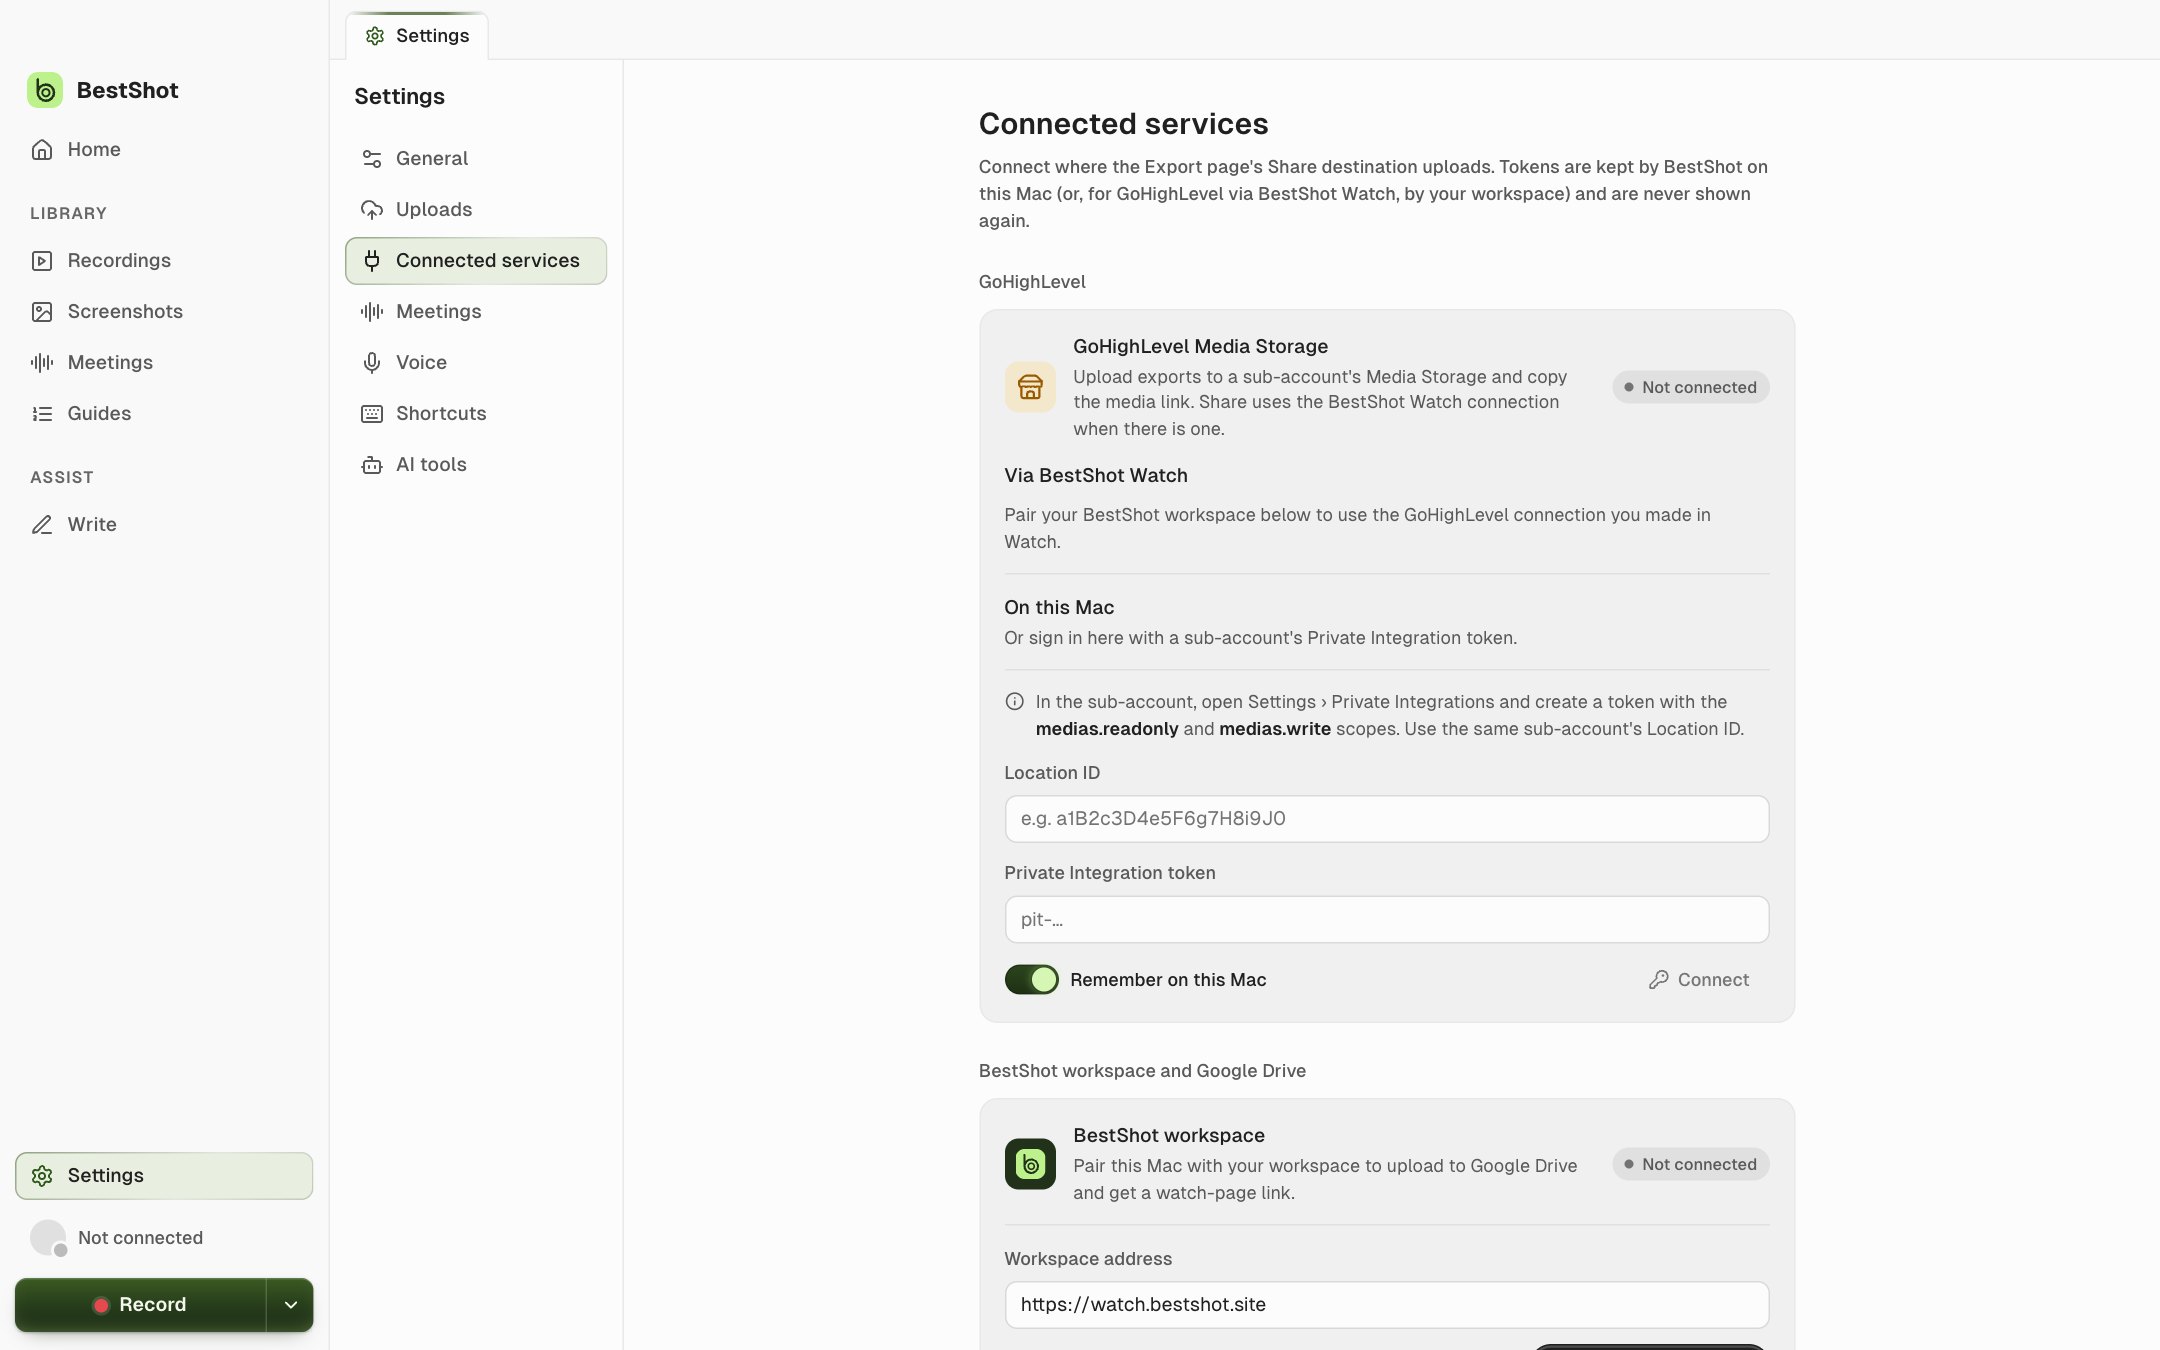Open Meetings in the Library section
The width and height of the screenshot is (2160, 1350).
(x=164, y=362)
